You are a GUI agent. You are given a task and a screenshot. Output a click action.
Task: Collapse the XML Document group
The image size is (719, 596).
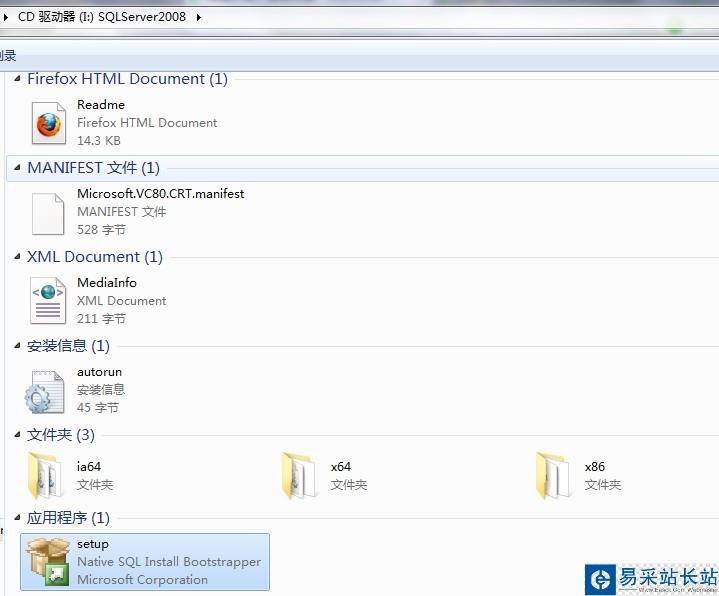(x=17, y=256)
